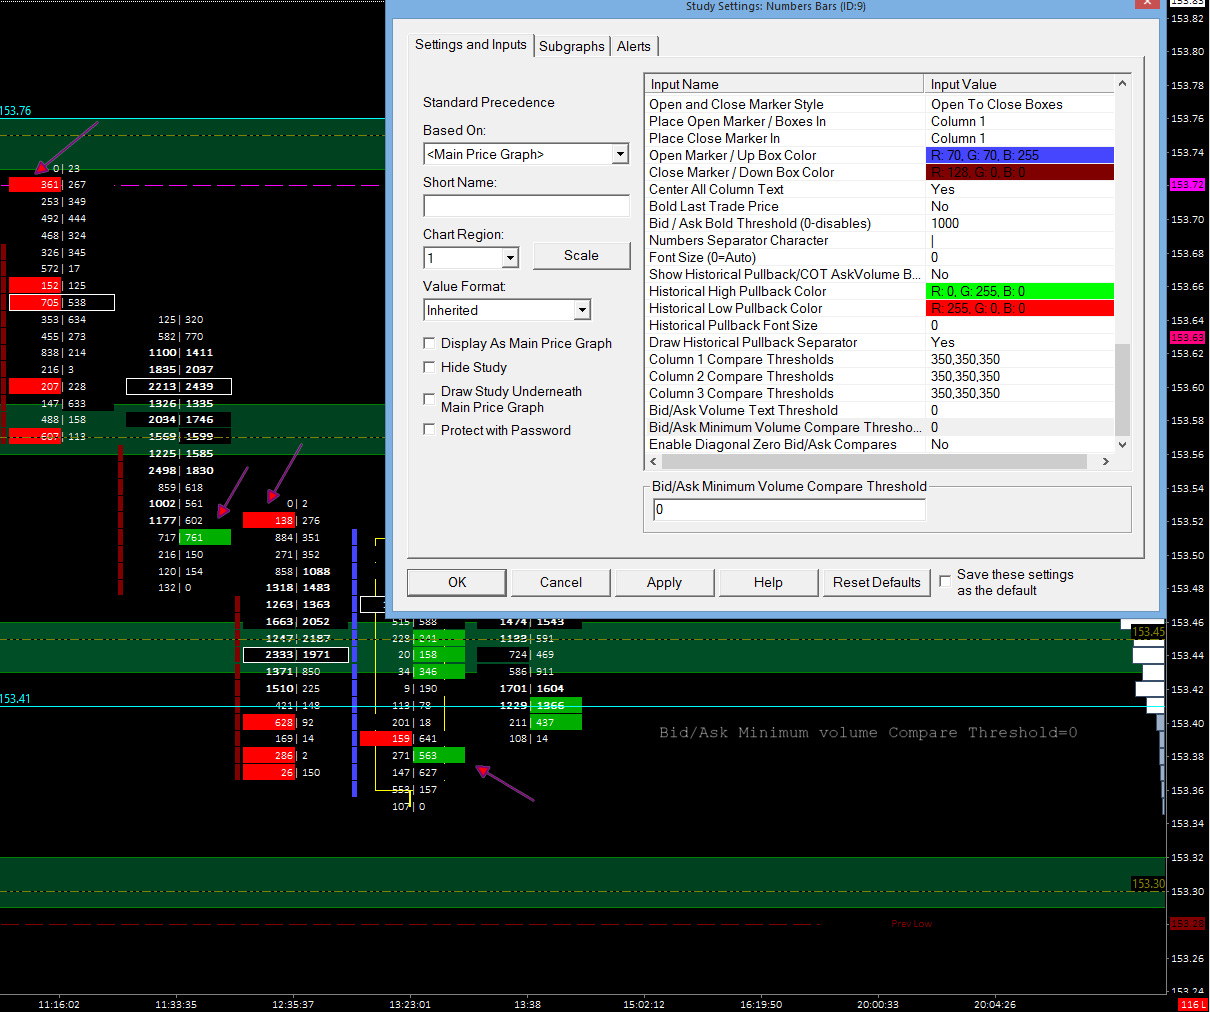The image size is (1210, 1012).
Task: Open the Based On dropdown
Action: tap(620, 154)
